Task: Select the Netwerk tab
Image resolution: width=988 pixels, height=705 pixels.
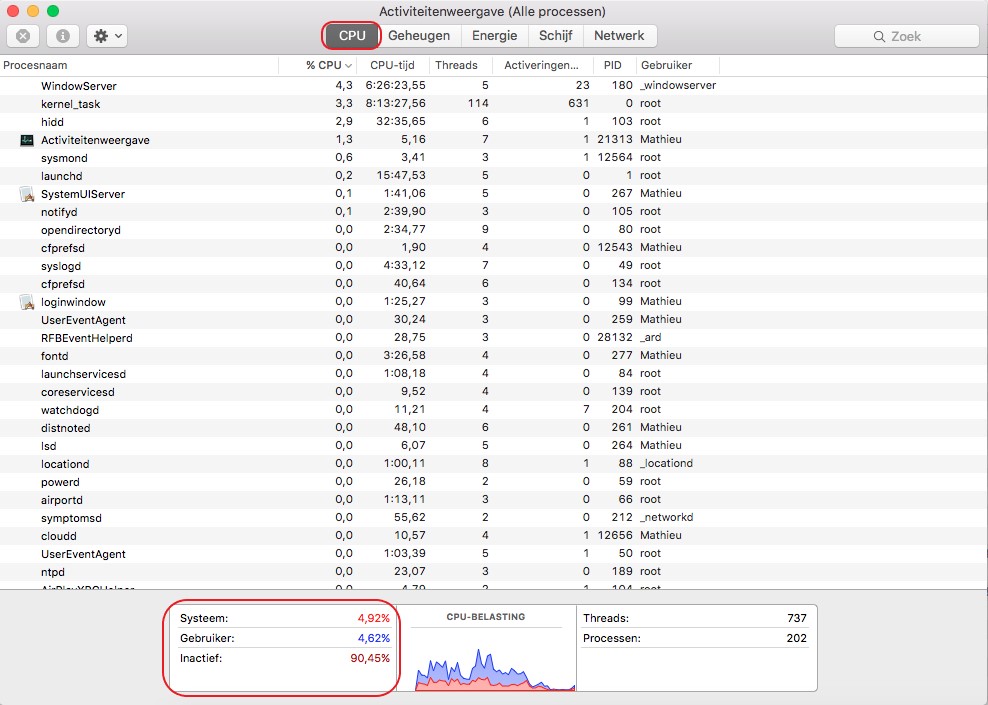Action: [x=619, y=36]
